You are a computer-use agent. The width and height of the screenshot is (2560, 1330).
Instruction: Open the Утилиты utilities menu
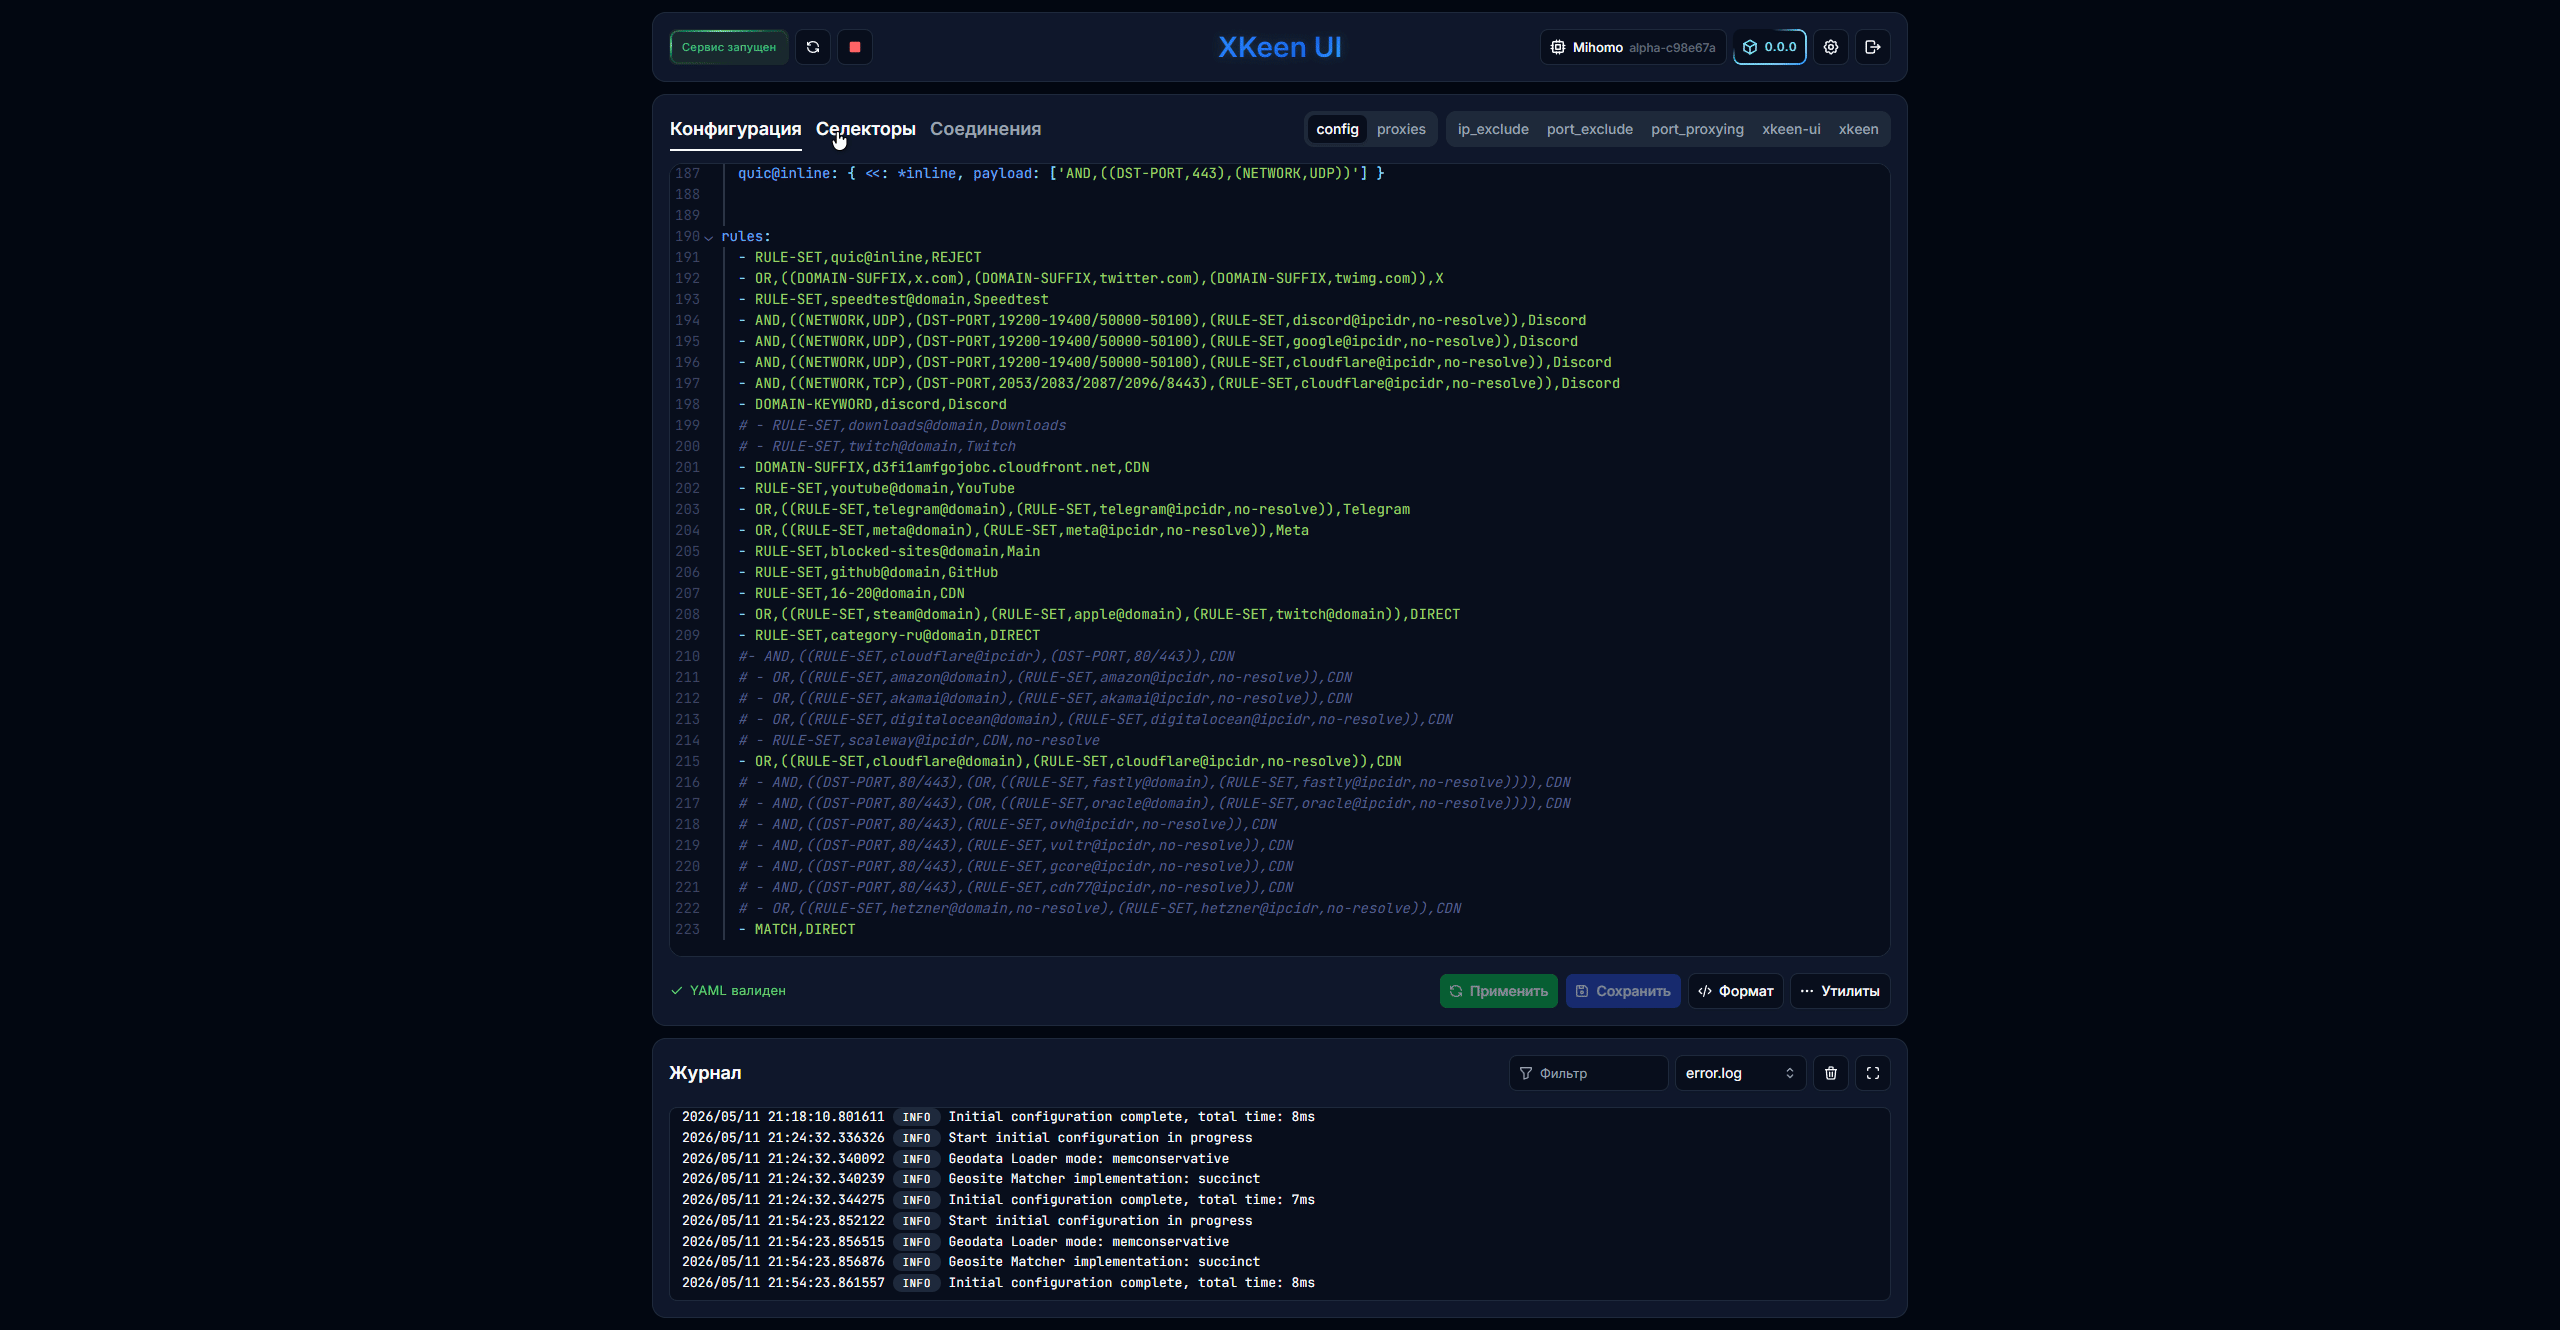click(1840, 991)
